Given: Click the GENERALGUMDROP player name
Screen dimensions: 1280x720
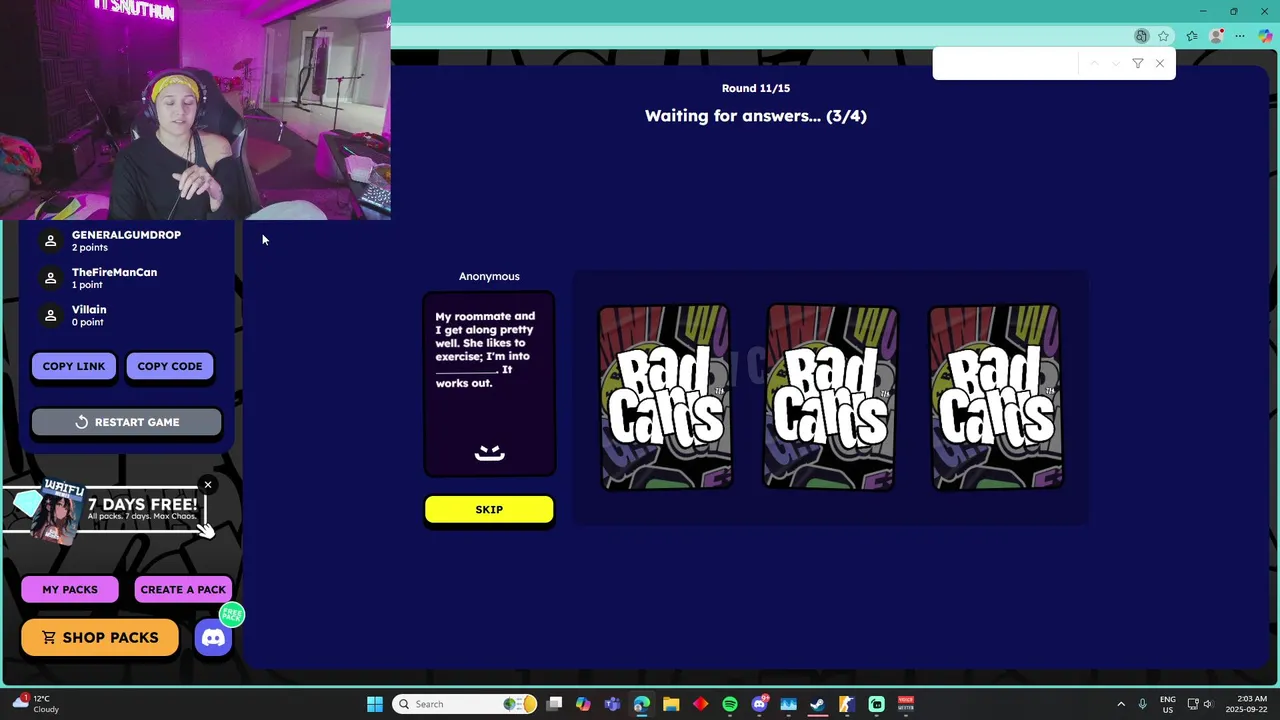Looking at the screenshot, I should pyautogui.click(x=126, y=235).
